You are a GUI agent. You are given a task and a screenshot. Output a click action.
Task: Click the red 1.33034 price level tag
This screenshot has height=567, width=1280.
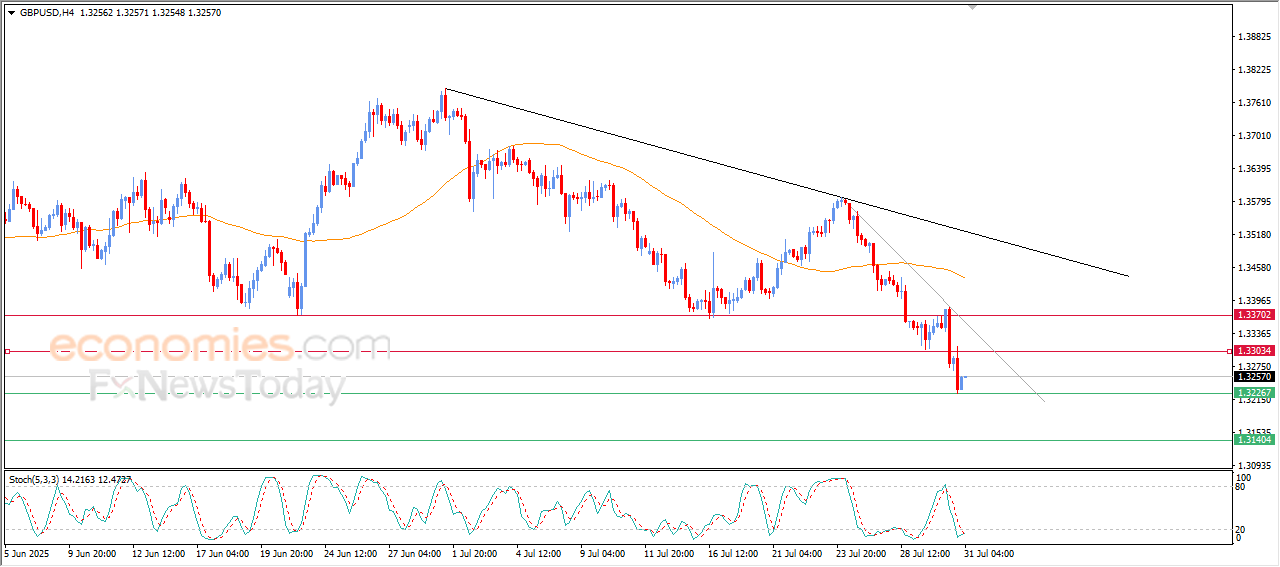(1253, 351)
